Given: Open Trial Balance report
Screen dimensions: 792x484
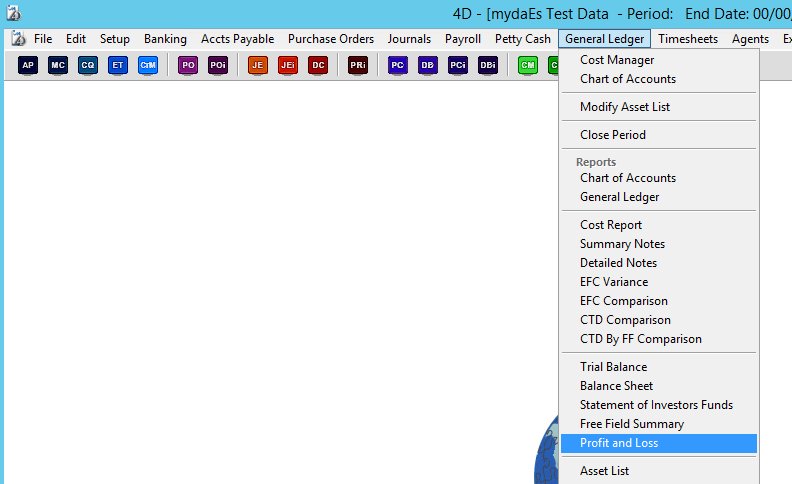Looking at the screenshot, I should click(x=659, y=367).
